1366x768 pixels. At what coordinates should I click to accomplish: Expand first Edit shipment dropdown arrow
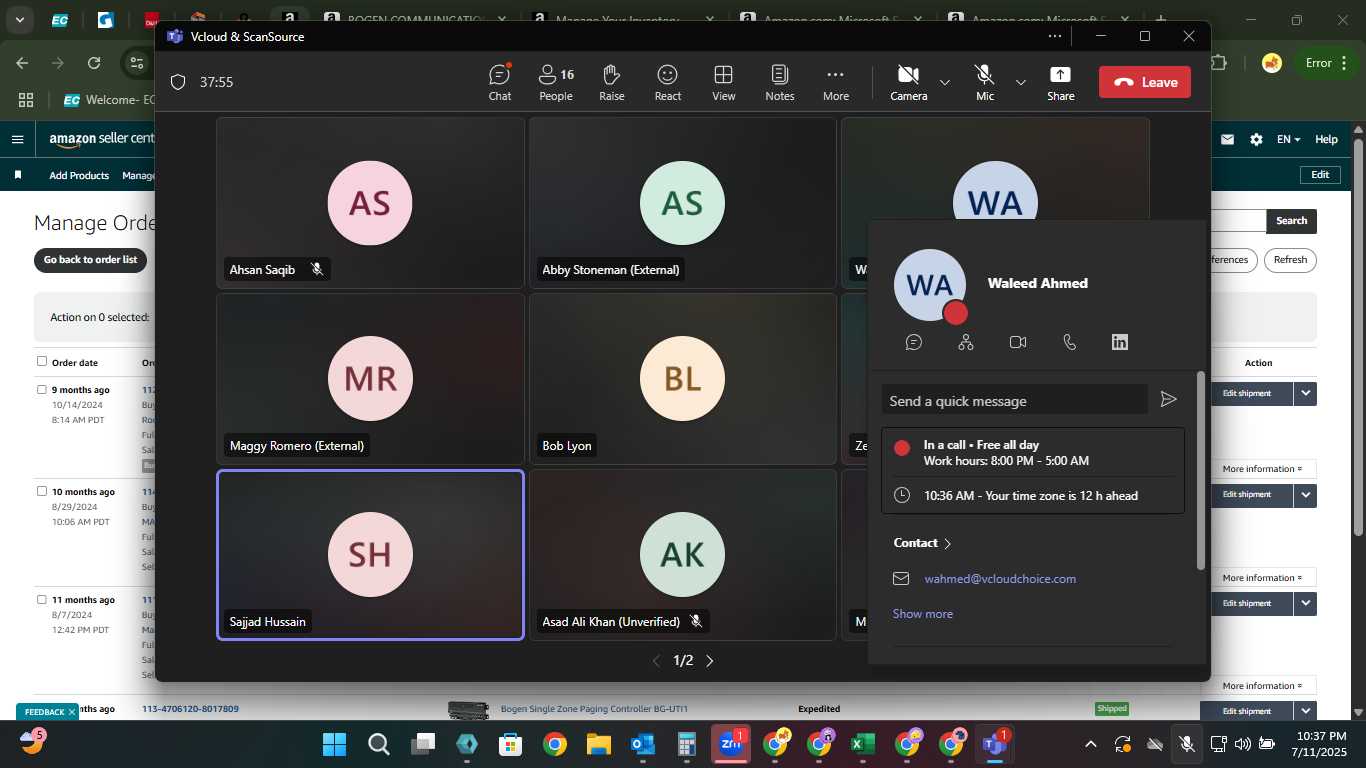click(1305, 393)
